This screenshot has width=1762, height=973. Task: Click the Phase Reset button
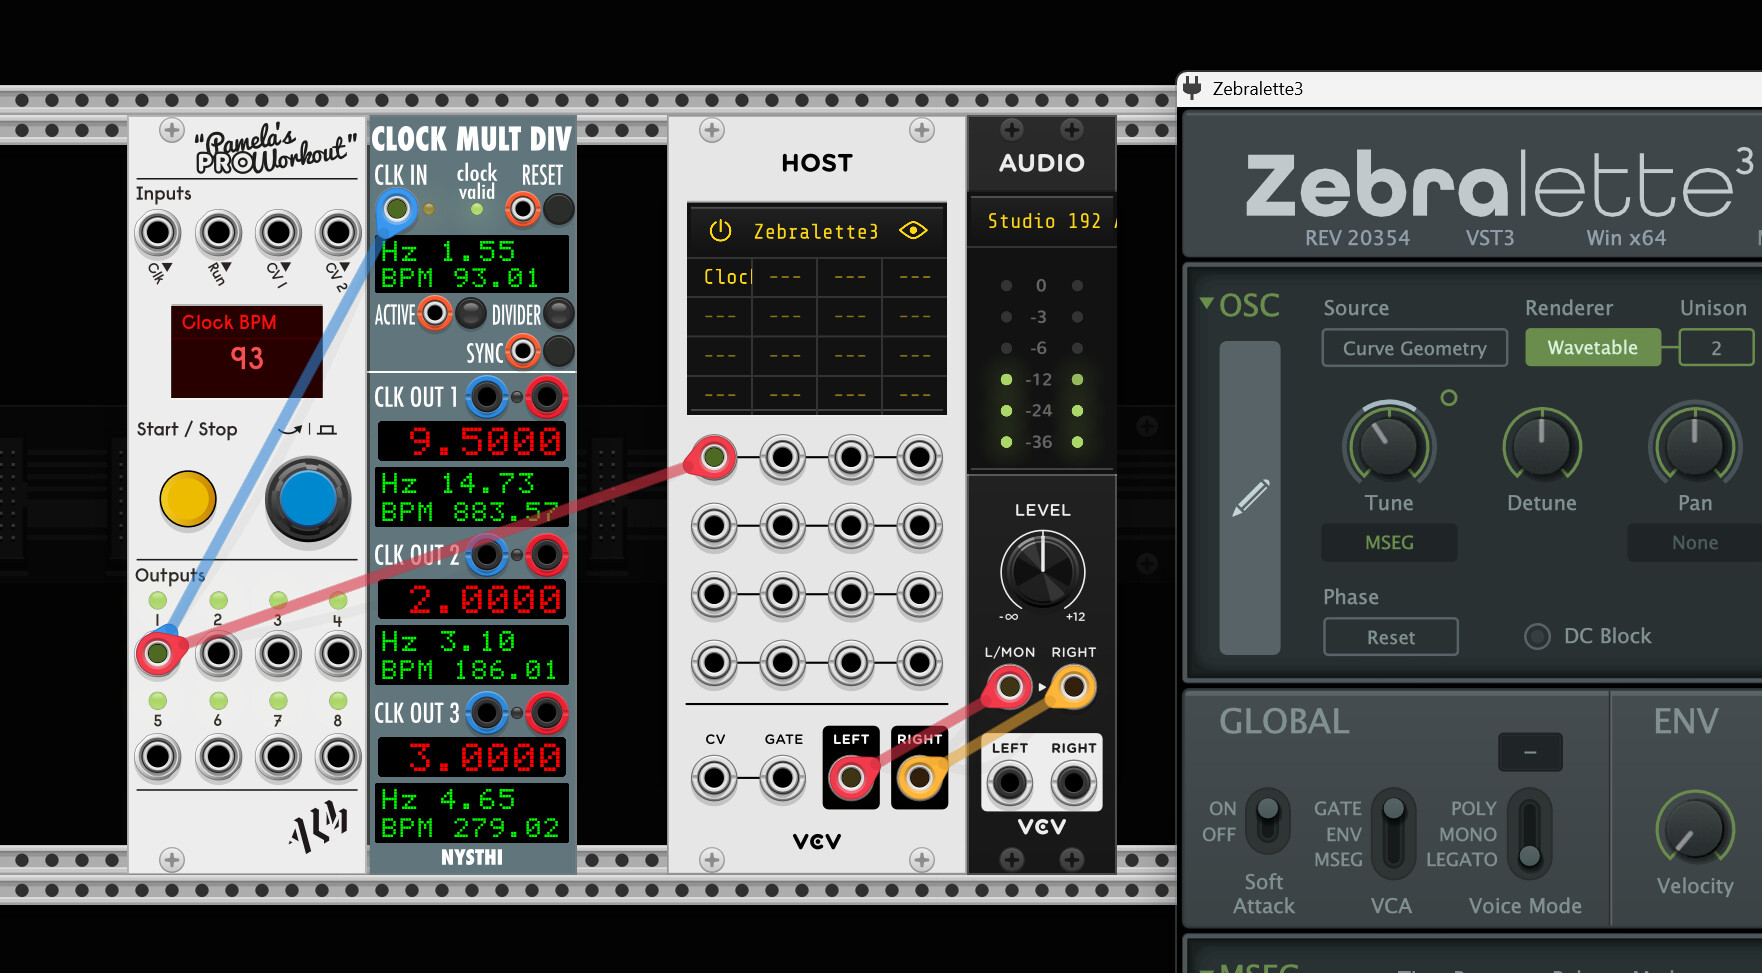tap(1390, 638)
